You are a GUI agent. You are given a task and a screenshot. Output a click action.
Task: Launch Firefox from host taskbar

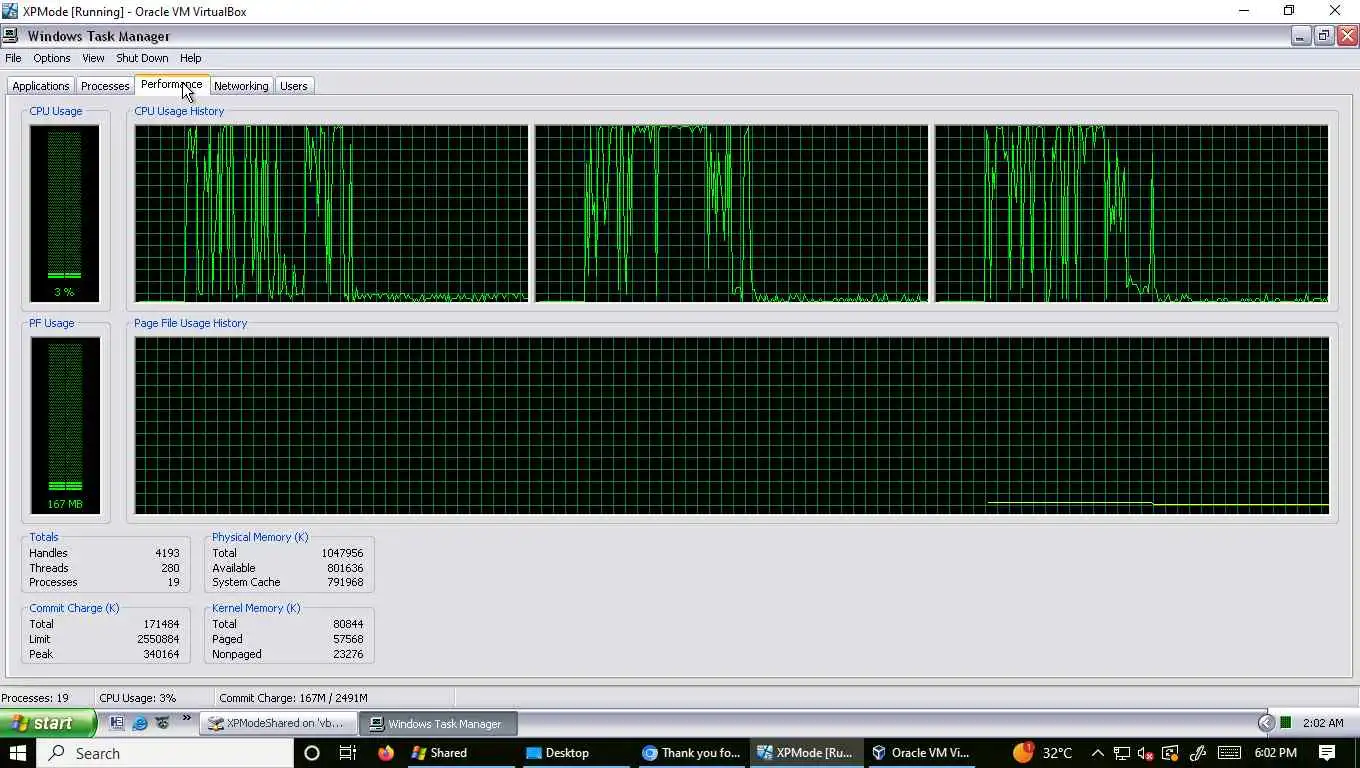385,753
